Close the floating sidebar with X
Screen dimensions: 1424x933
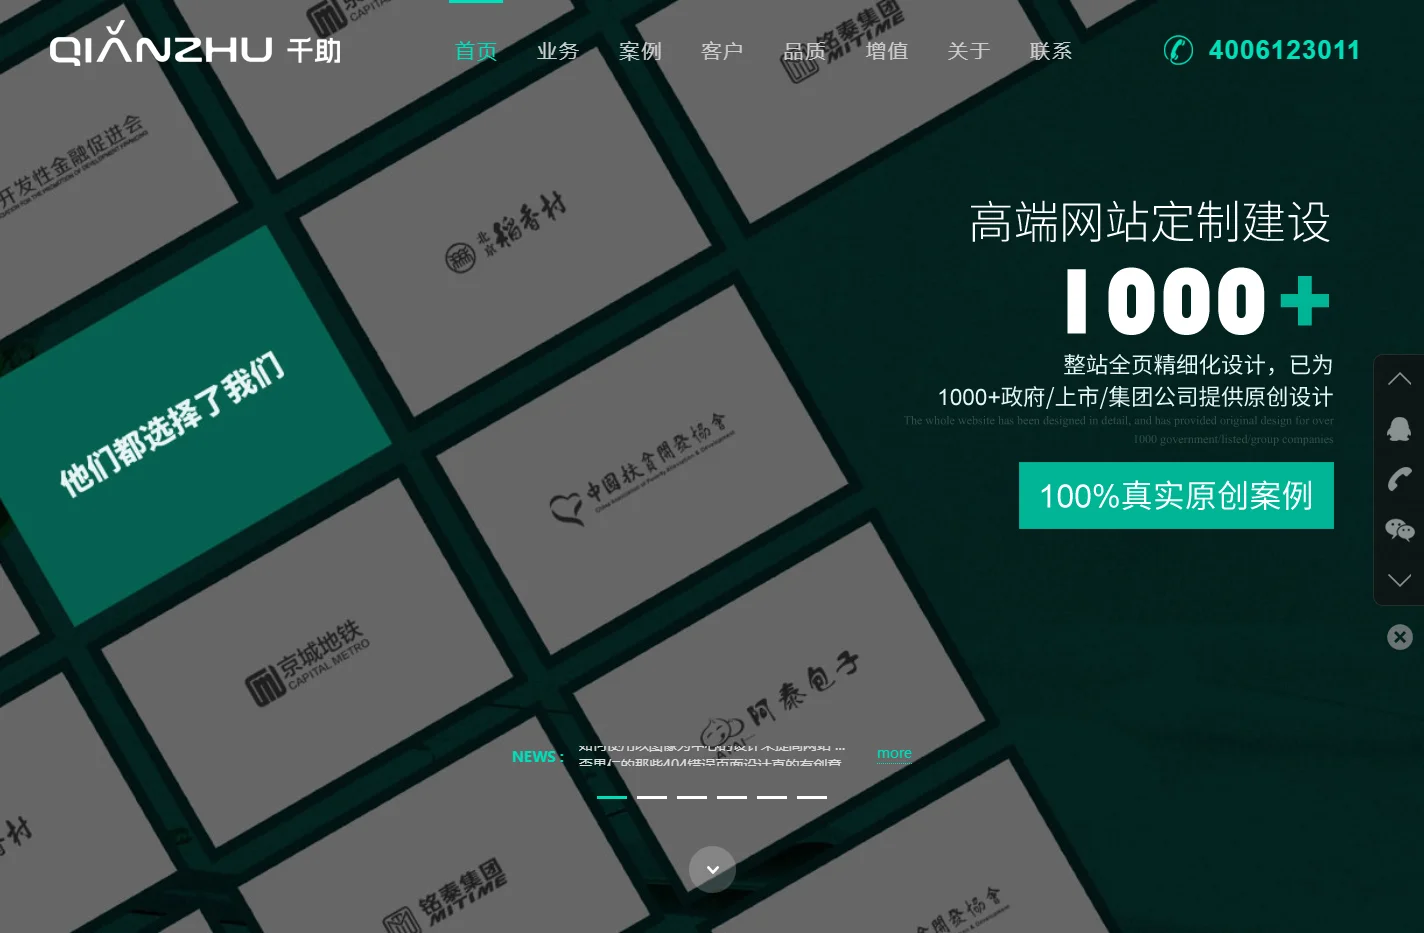pos(1400,637)
